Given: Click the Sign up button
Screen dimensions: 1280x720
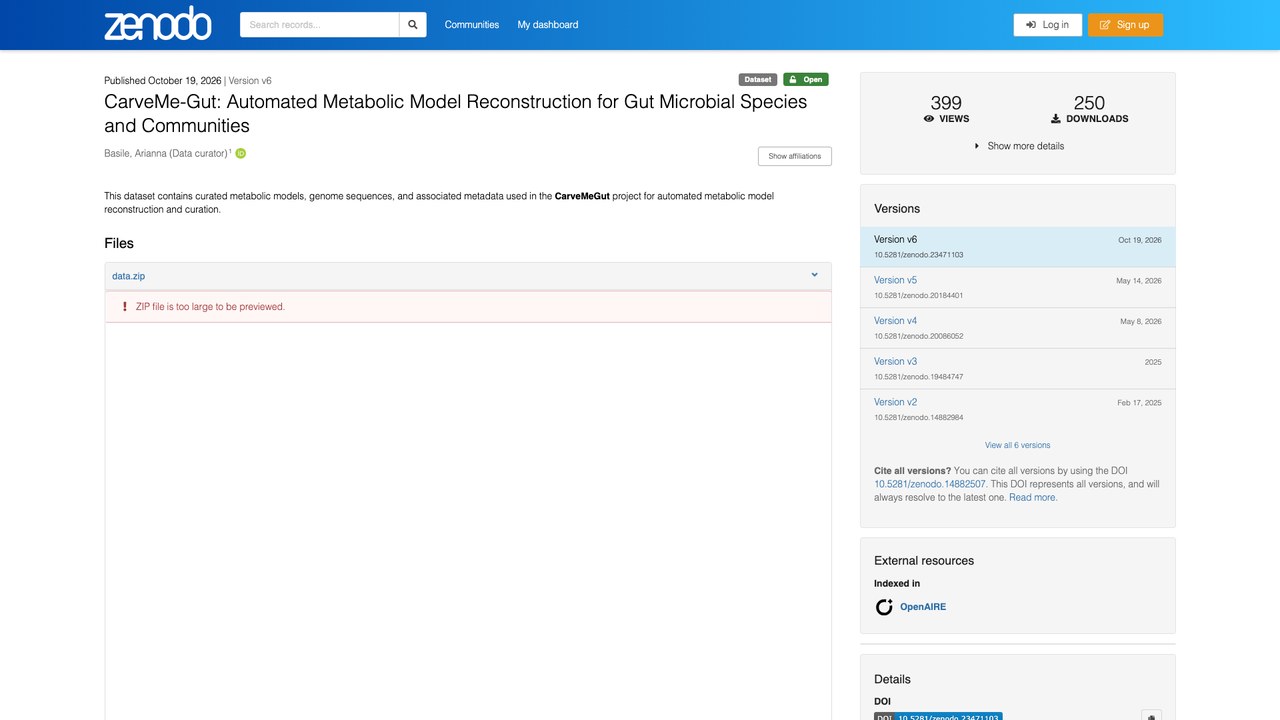Looking at the screenshot, I should [x=1125, y=25].
